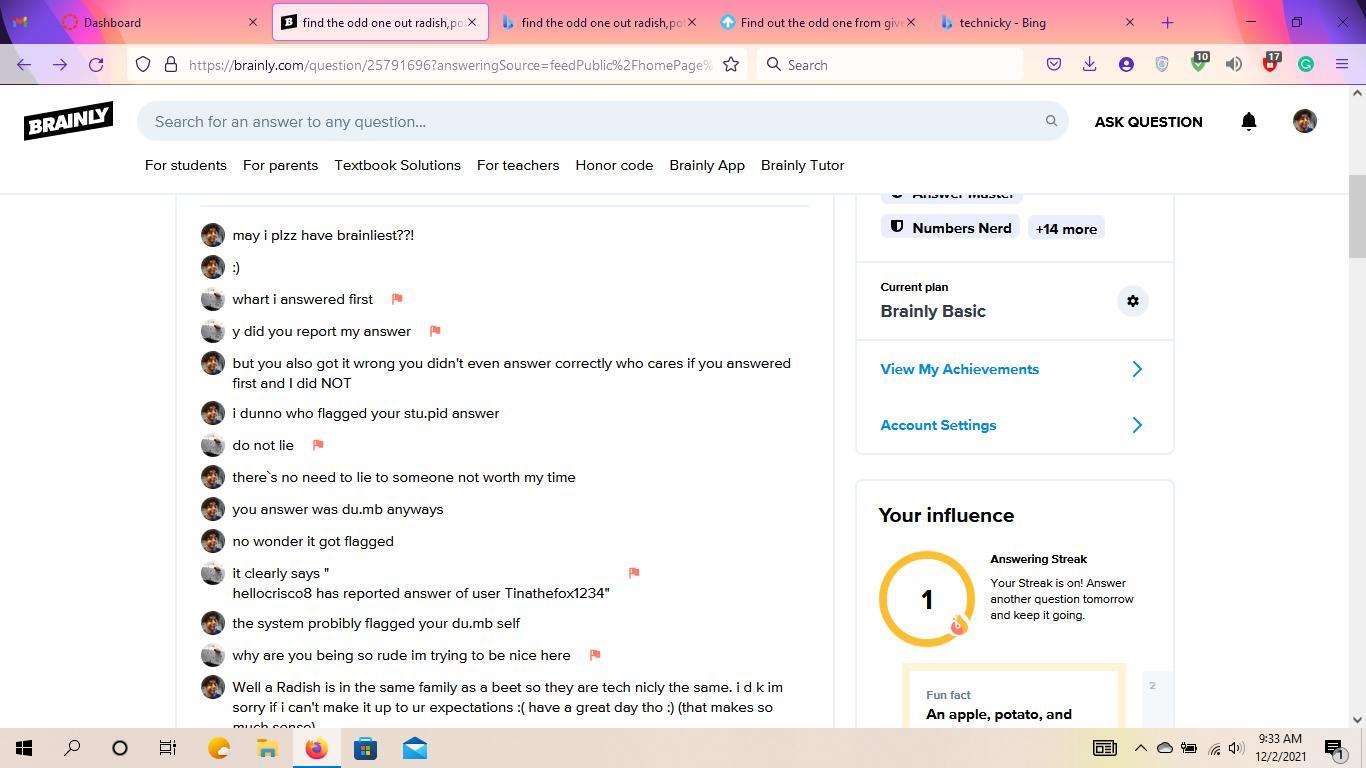Open a new browser tab
Image resolution: width=1366 pixels, height=768 pixels.
1167,22
